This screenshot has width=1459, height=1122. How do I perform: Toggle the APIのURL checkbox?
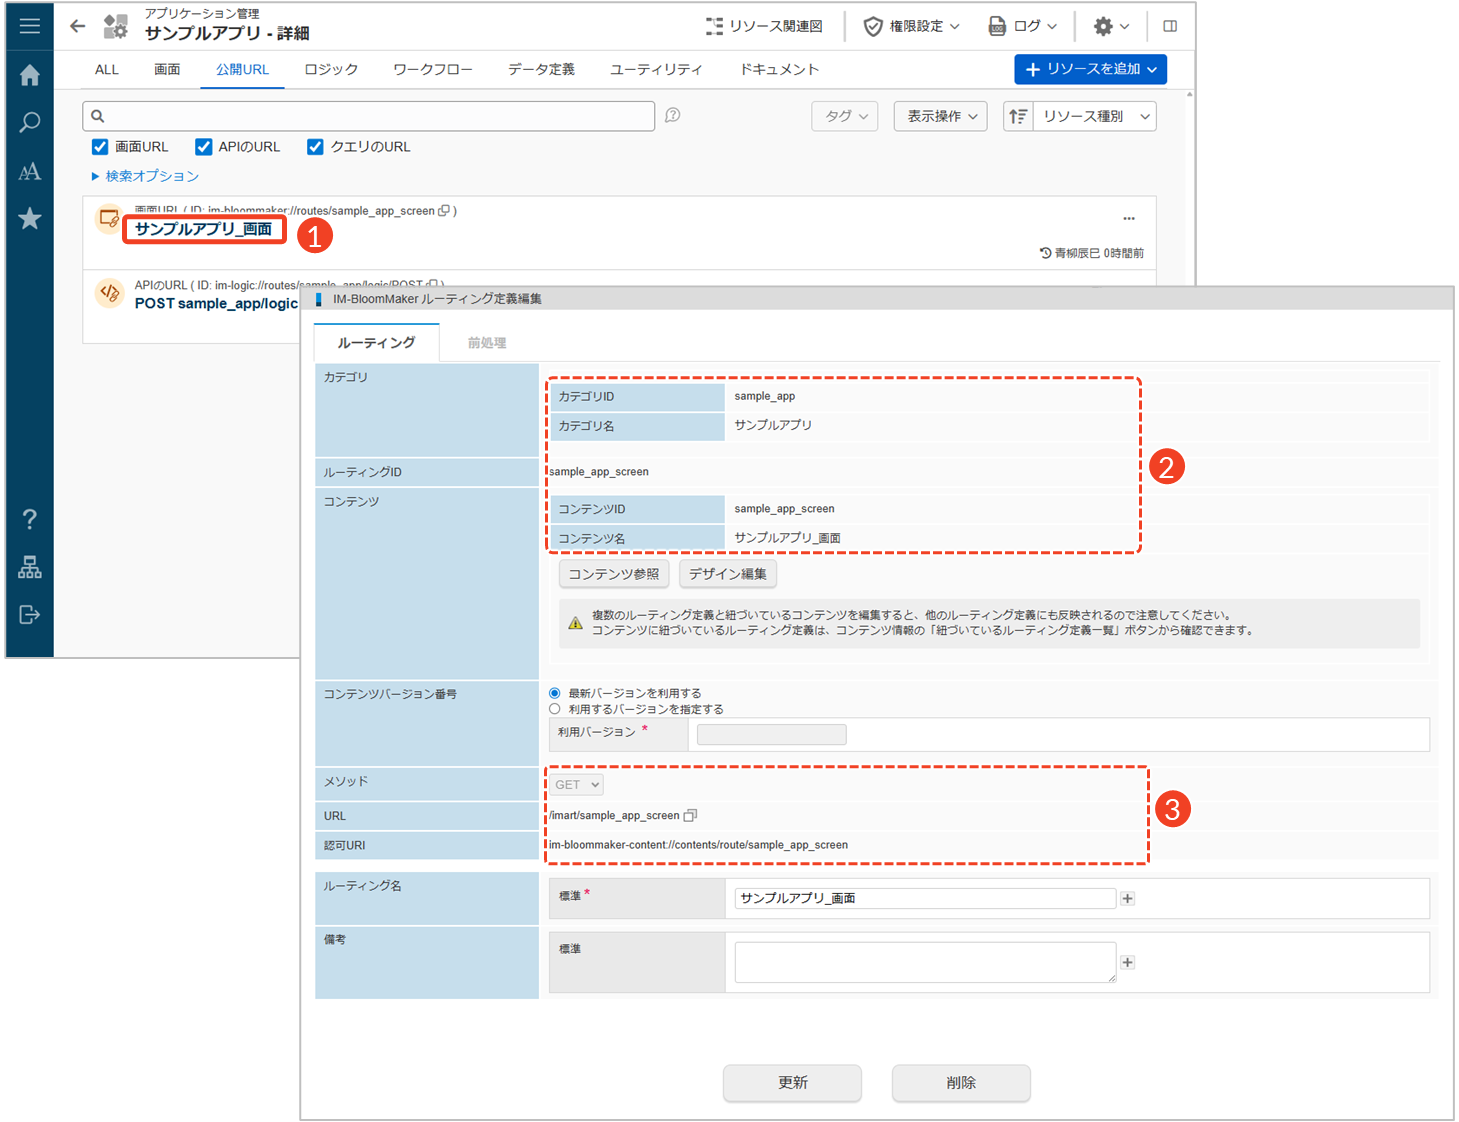point(204,147)
